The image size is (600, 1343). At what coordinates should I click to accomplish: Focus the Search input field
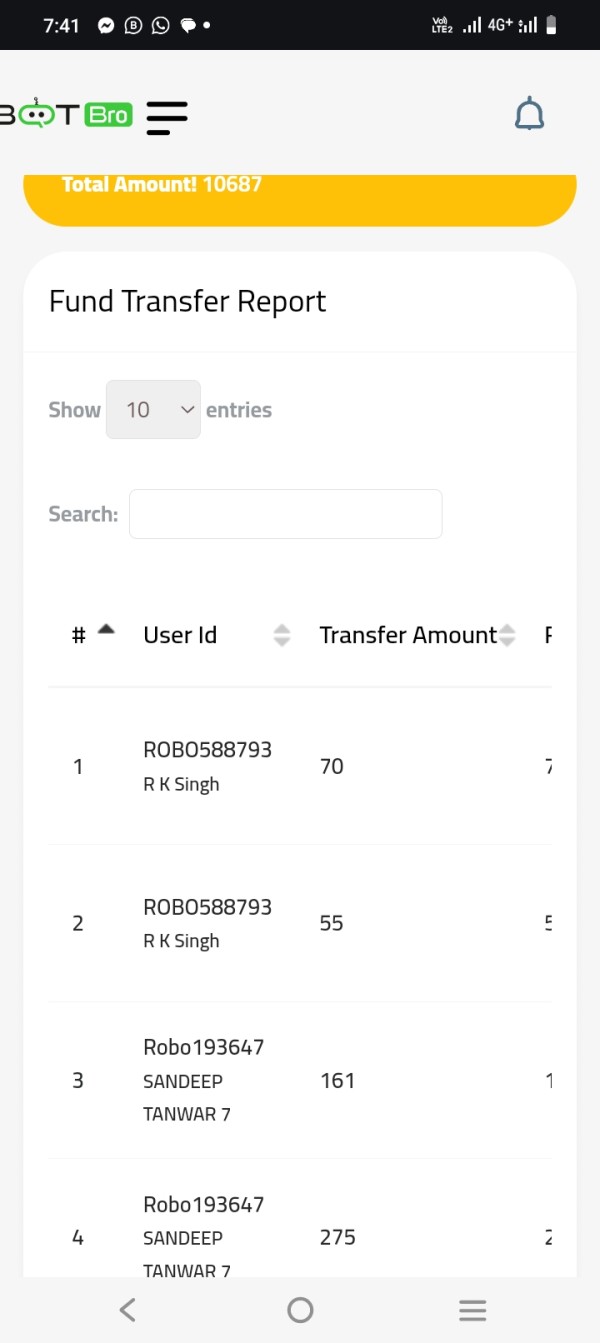(x=285, y=514)
